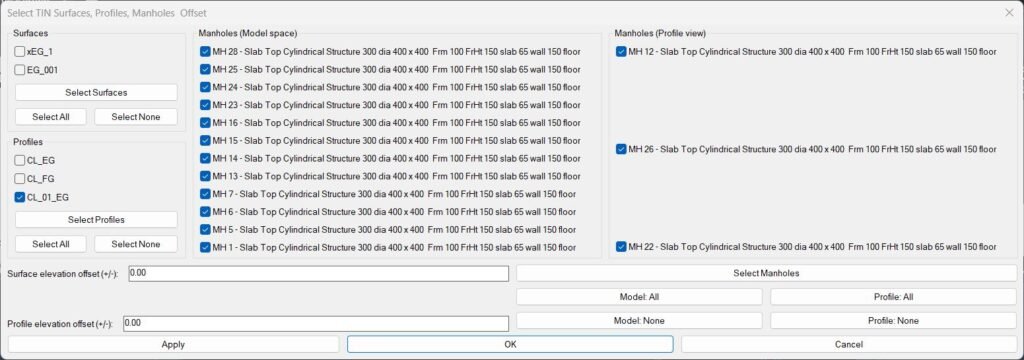The width and height of the screenshot is (1024, 360).
Task: Choose the Profile: All button
Action: tap(893, 297)
